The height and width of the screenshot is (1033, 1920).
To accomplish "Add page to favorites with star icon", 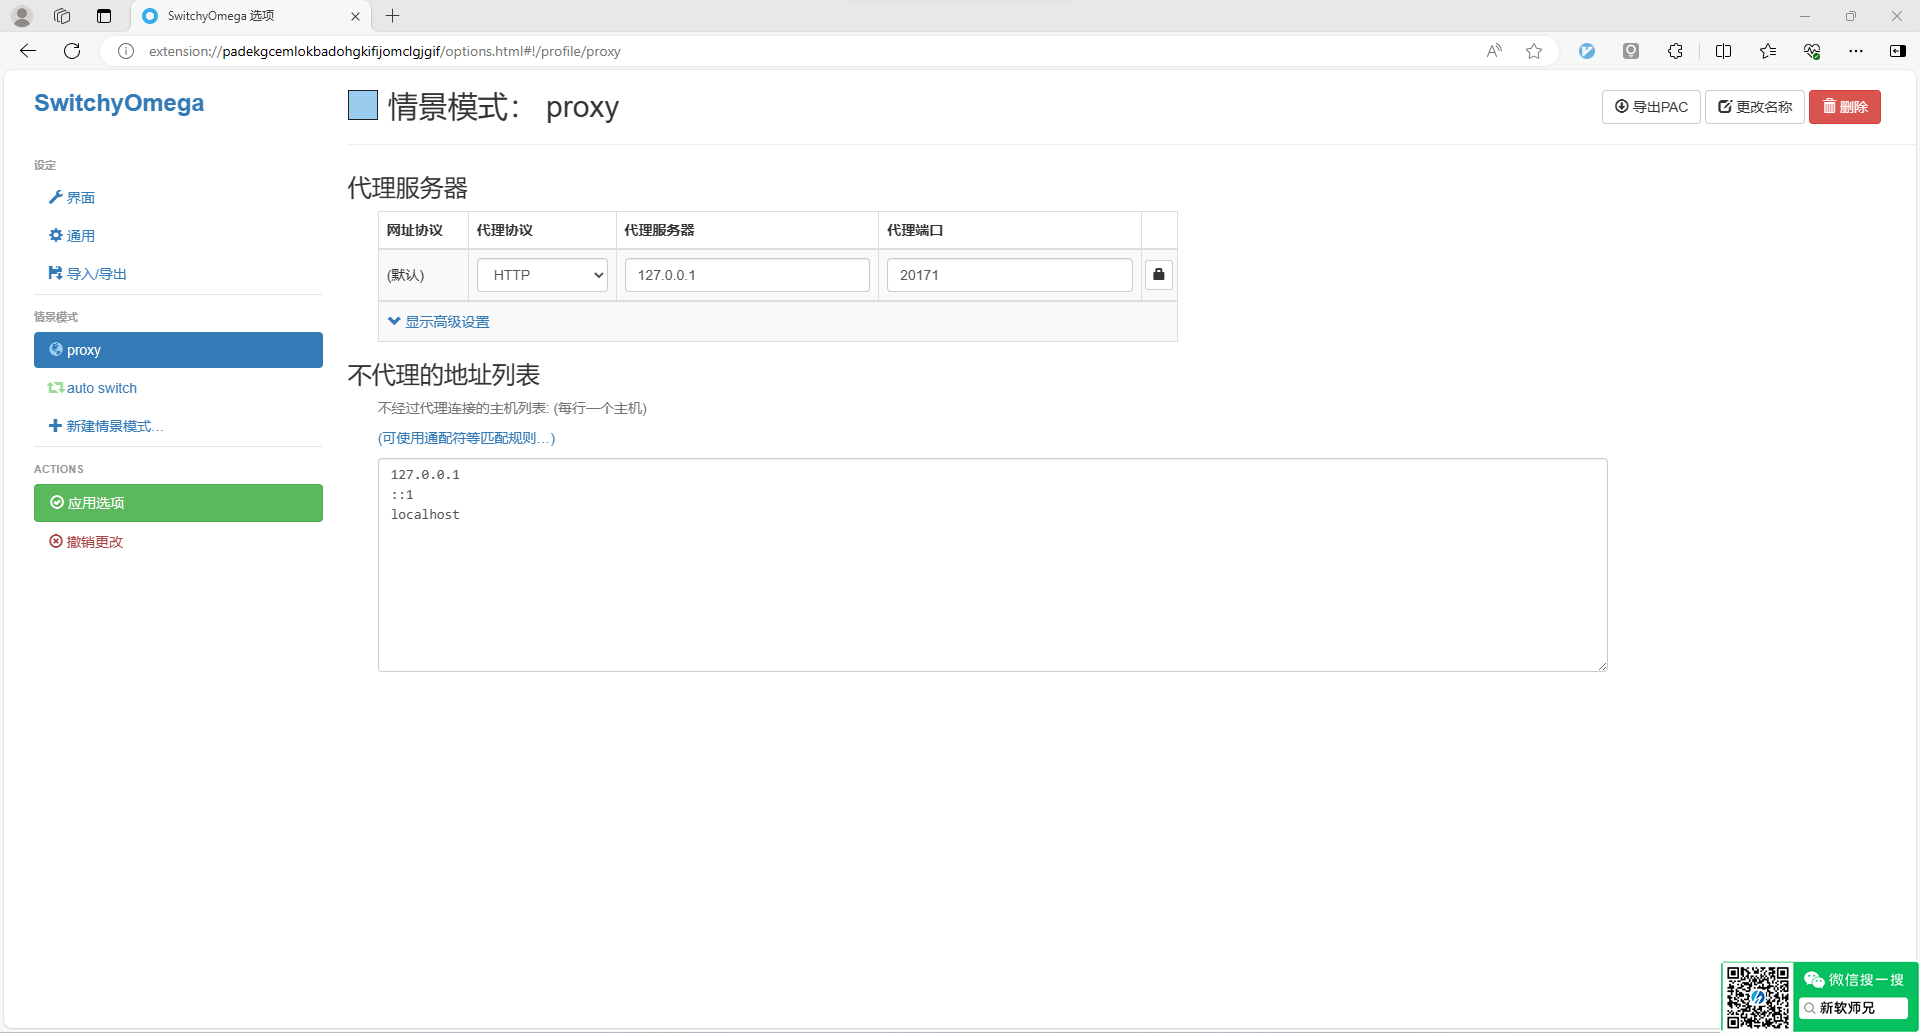I will tap(1534, 51).
